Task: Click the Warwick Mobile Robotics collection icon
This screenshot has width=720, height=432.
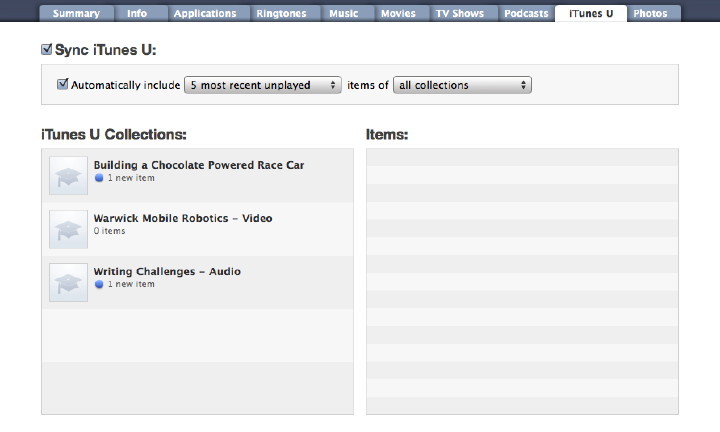Action: [68, 229]
